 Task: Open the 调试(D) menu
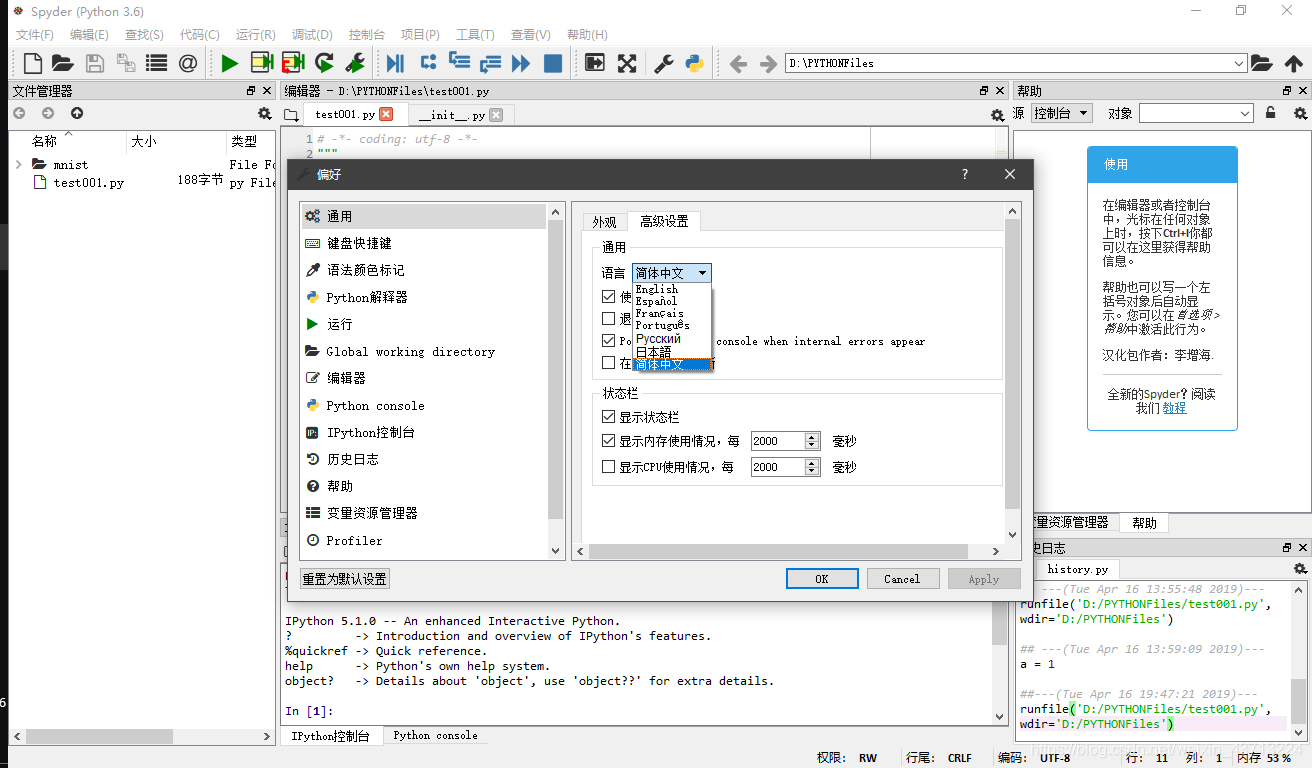click(312, 34)
